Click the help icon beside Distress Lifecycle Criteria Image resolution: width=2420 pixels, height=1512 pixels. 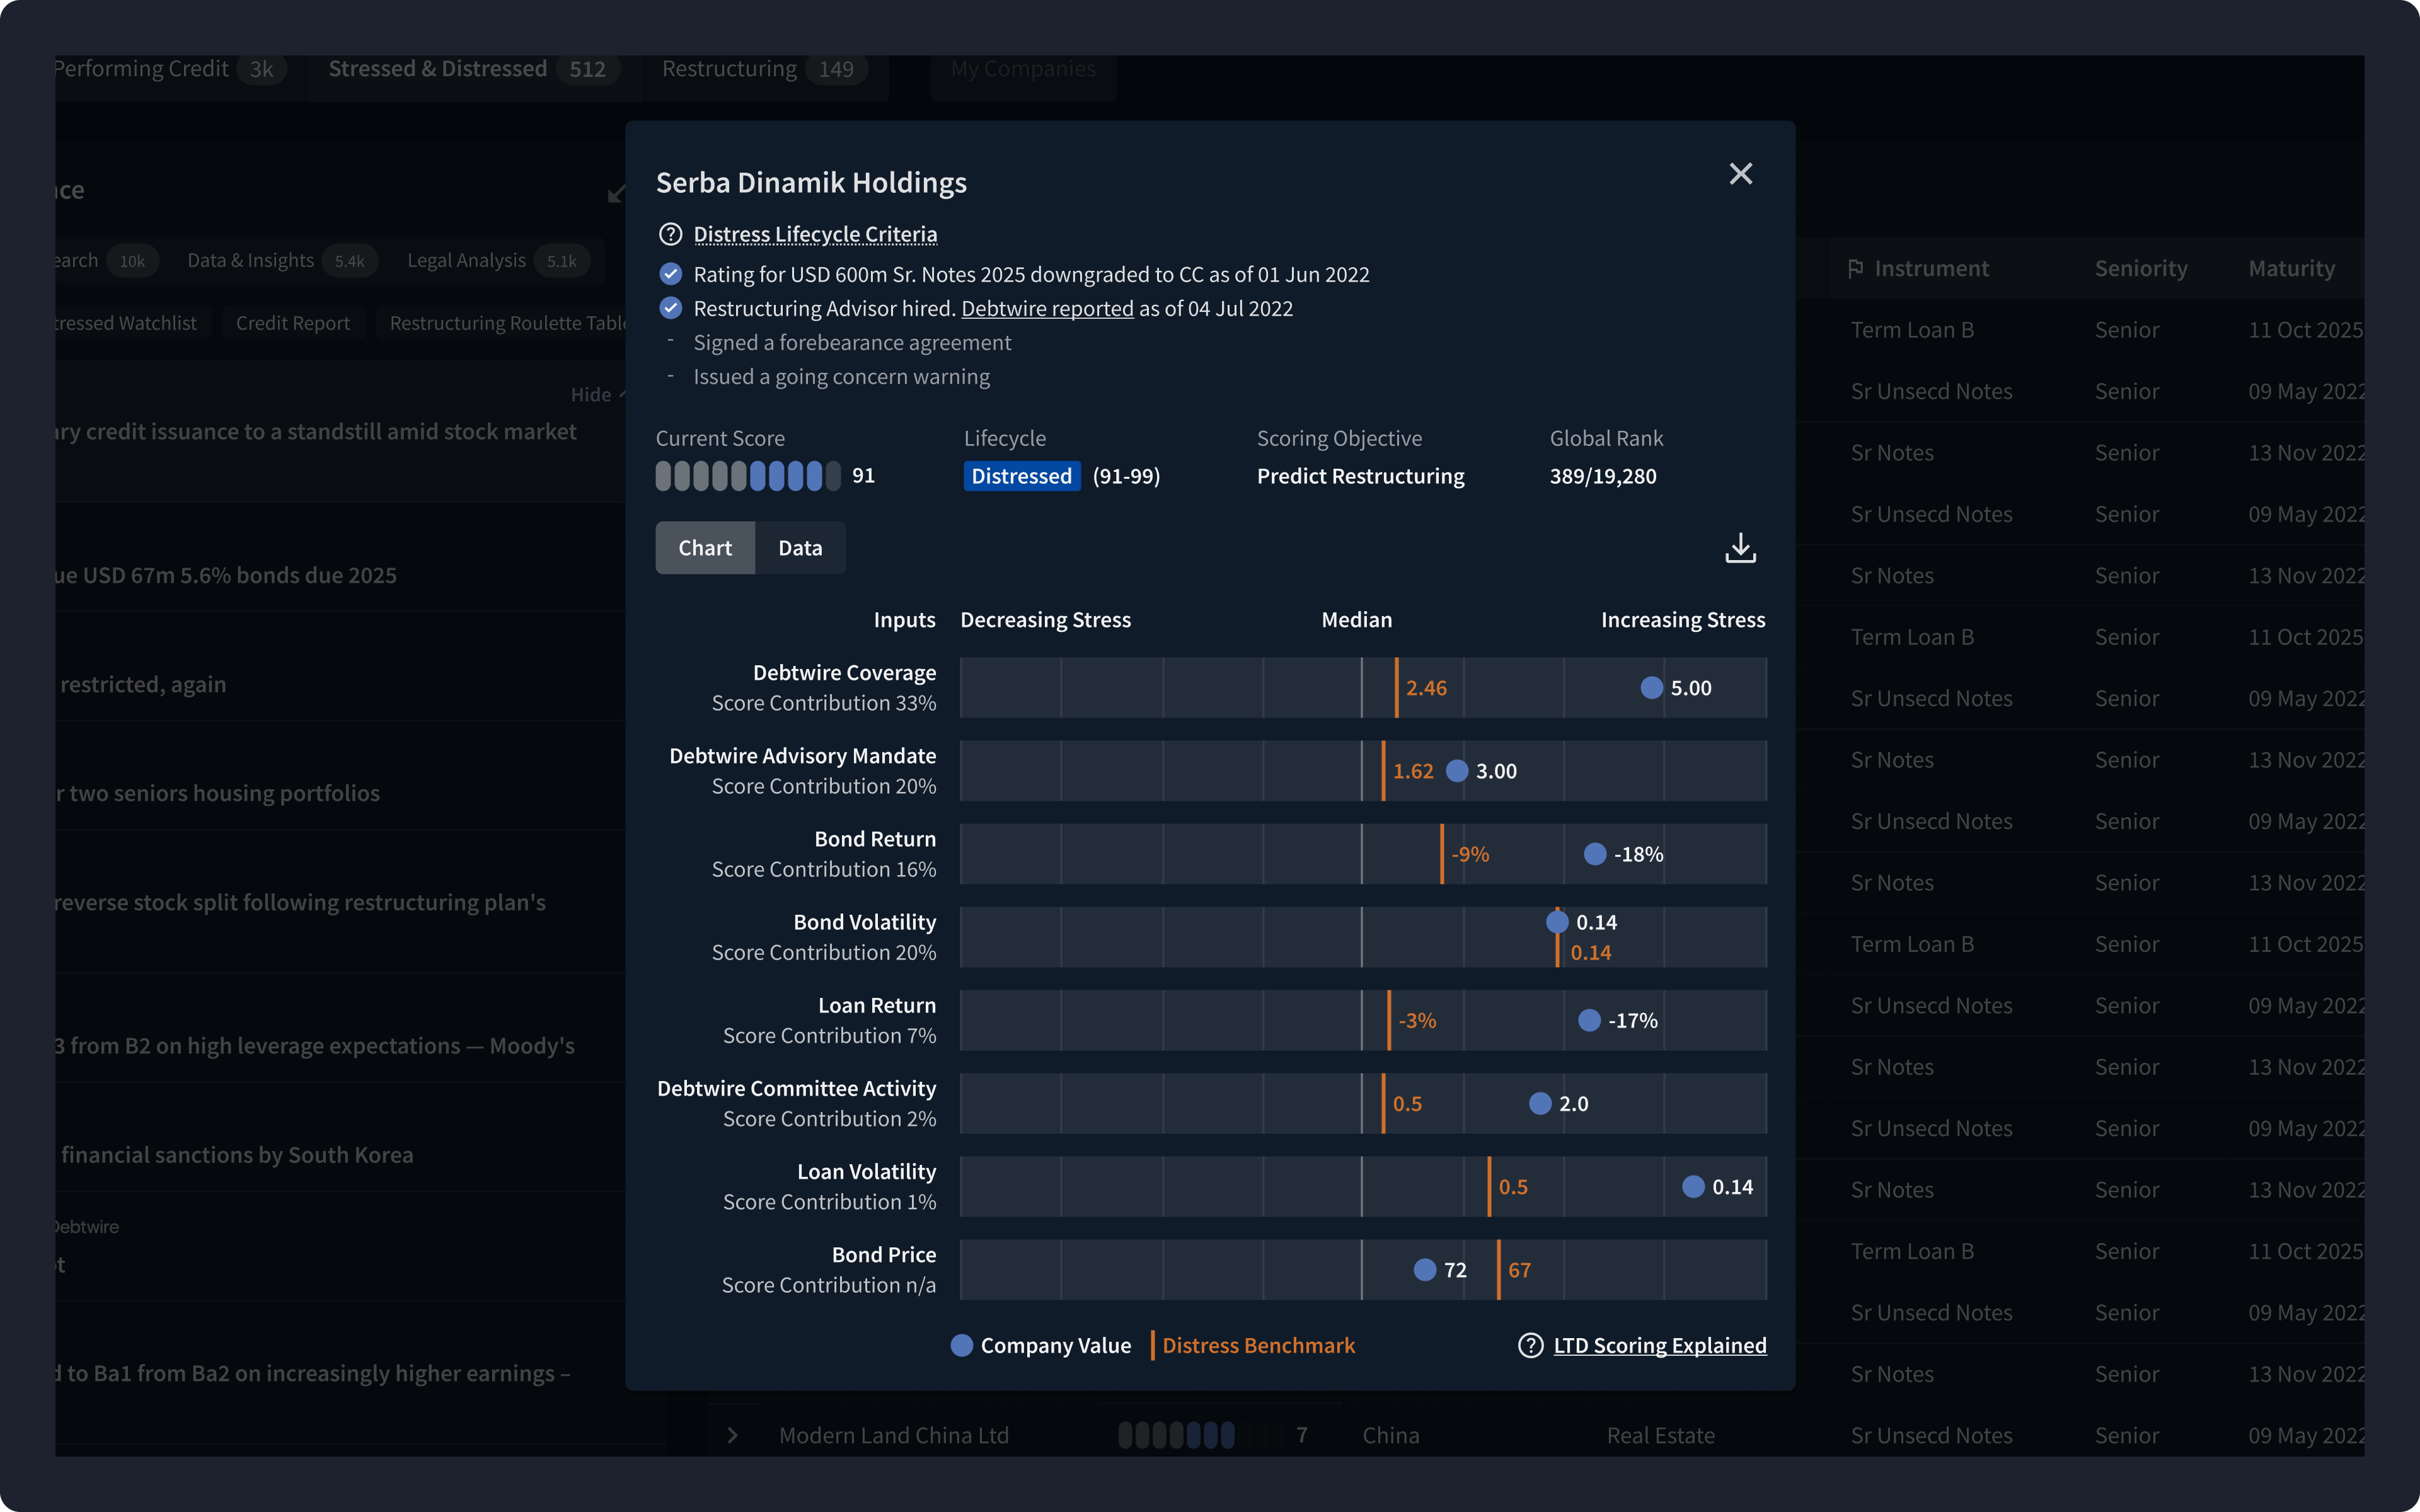click(x=670, y=234)
